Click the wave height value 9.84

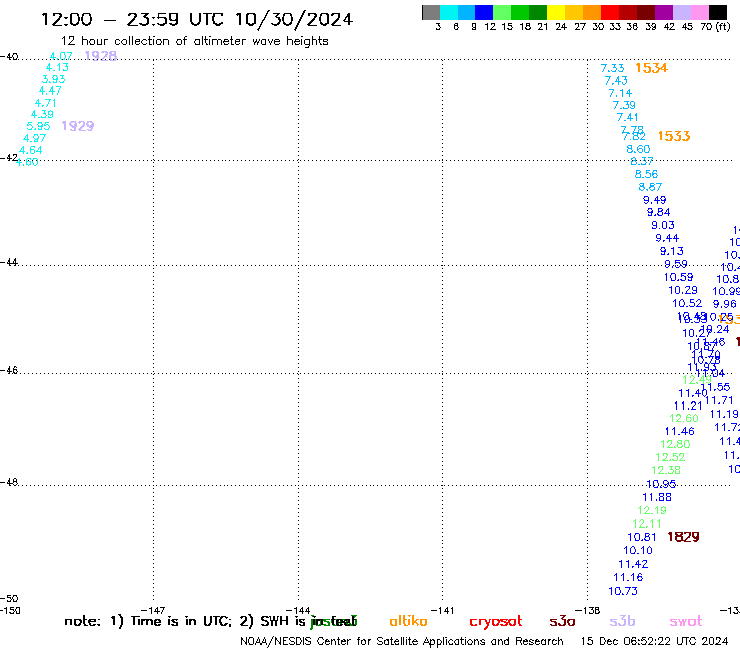[658, 213]
